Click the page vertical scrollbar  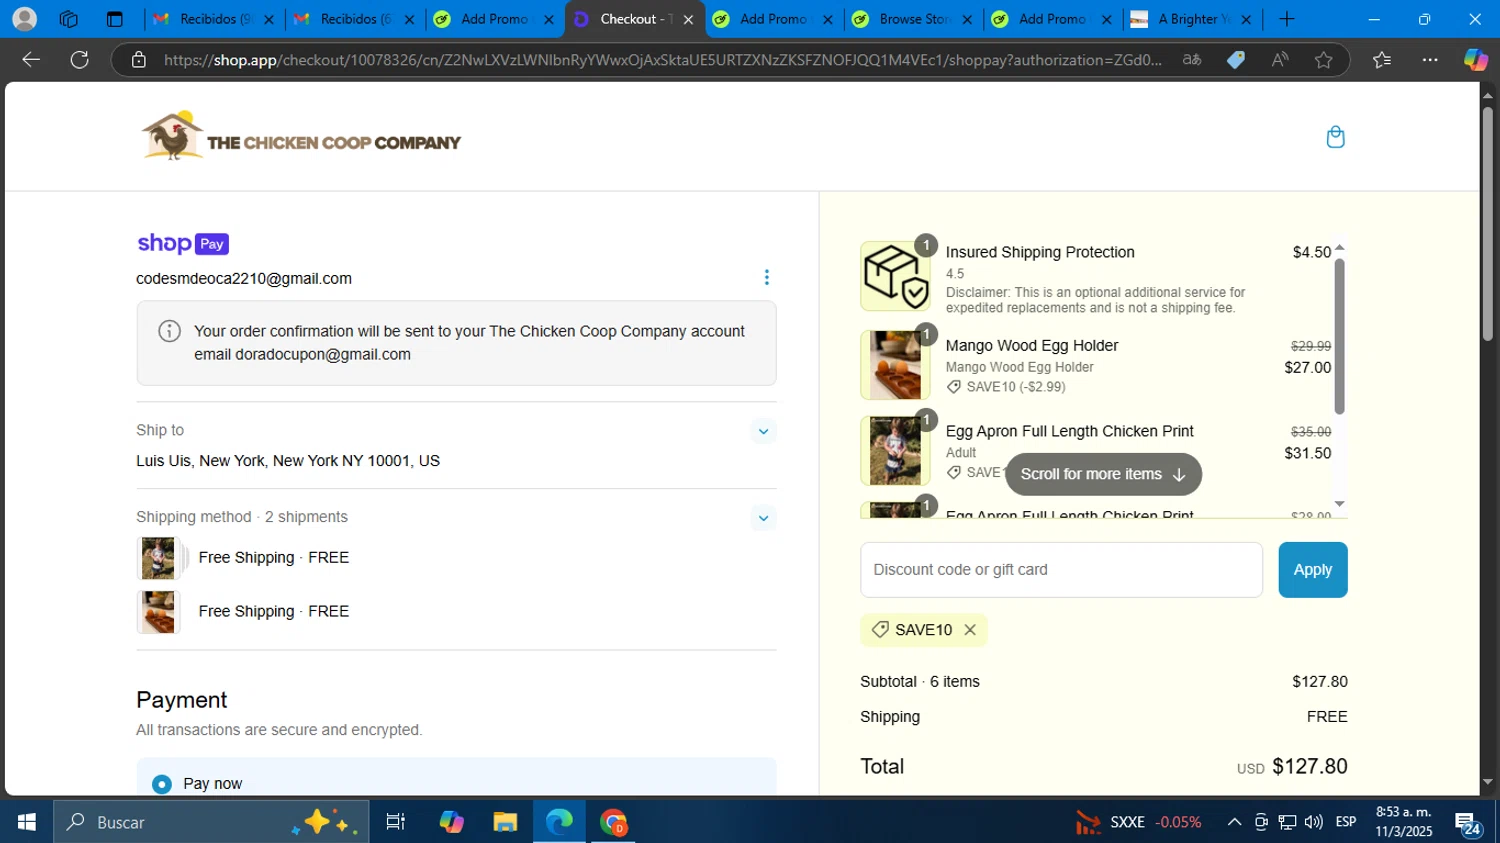[1487, 222]
